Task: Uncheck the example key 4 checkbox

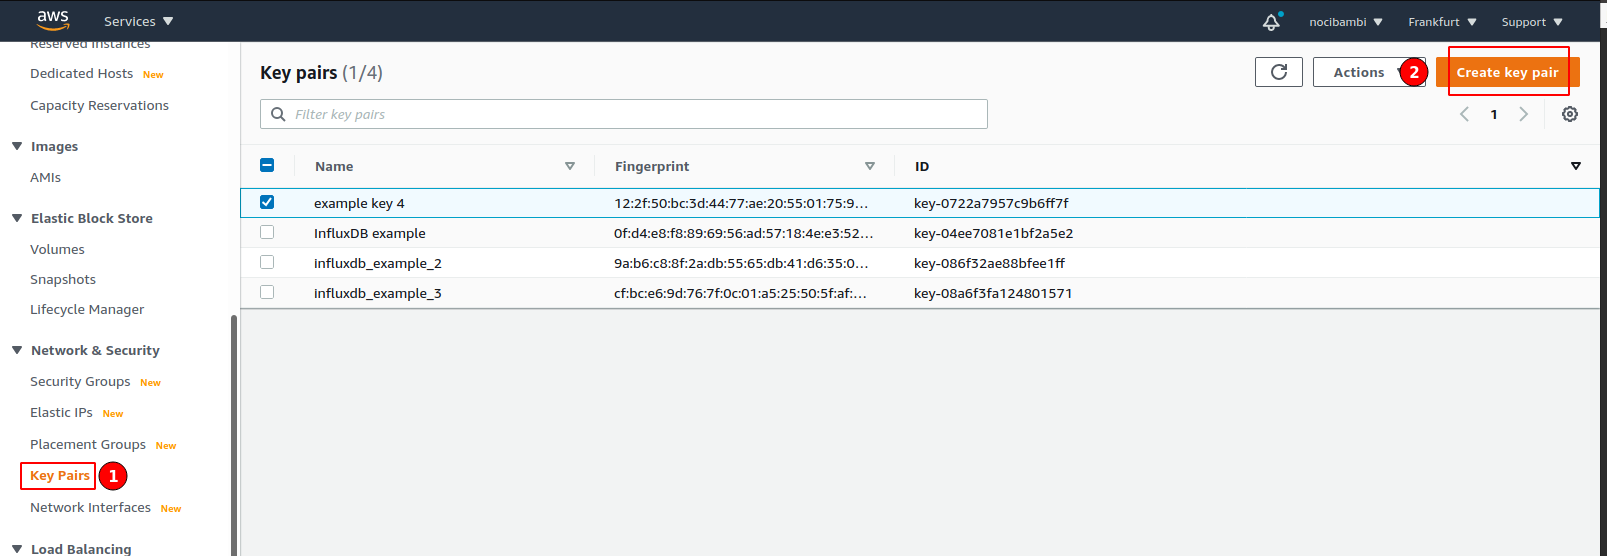Action: point(267,202)
